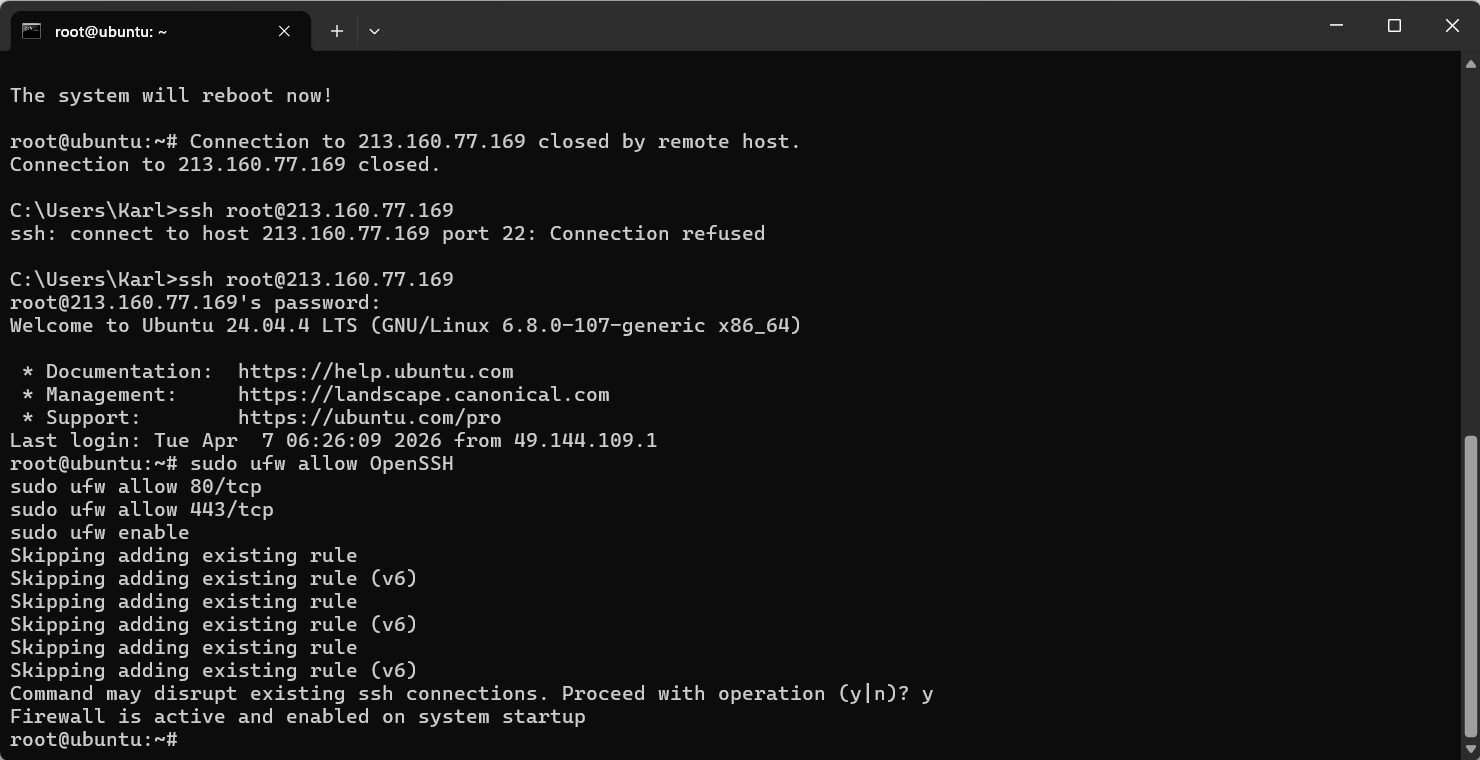Maximize the terminal window
The height and width of the screenshot is (760, 1480).
click(x=1394, y=26)
